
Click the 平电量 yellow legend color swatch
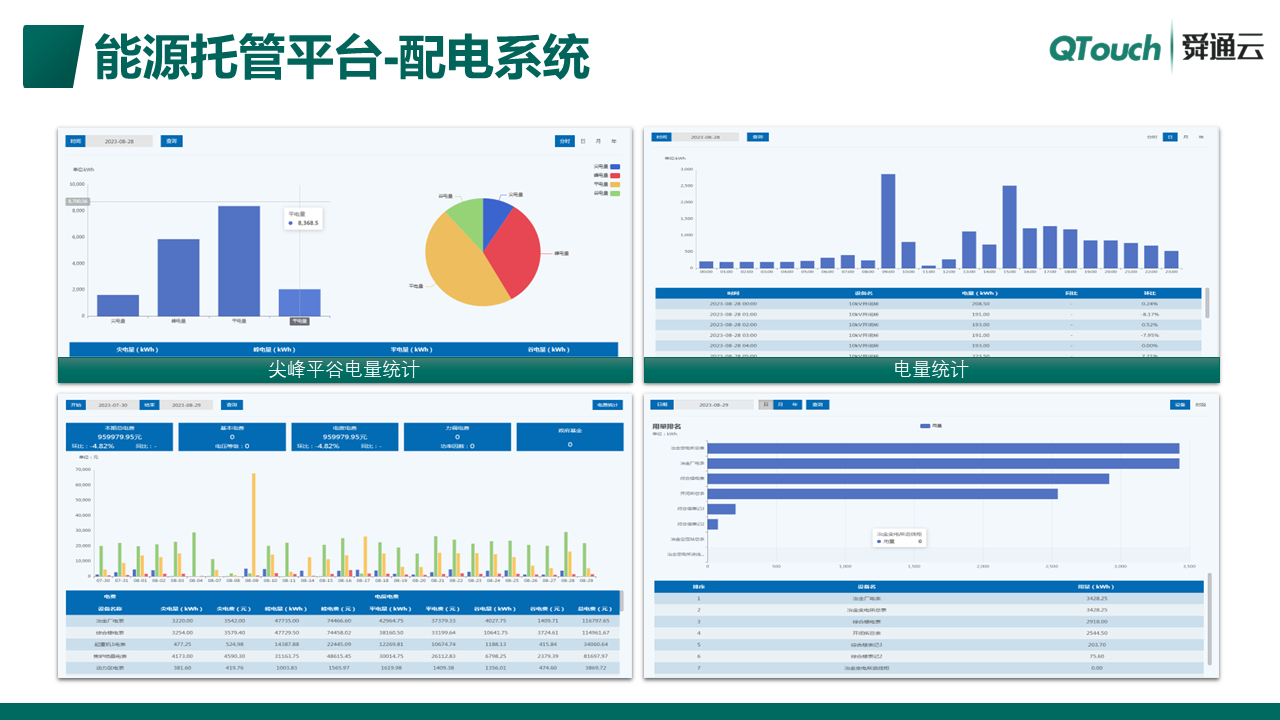(x=615, y=184)
